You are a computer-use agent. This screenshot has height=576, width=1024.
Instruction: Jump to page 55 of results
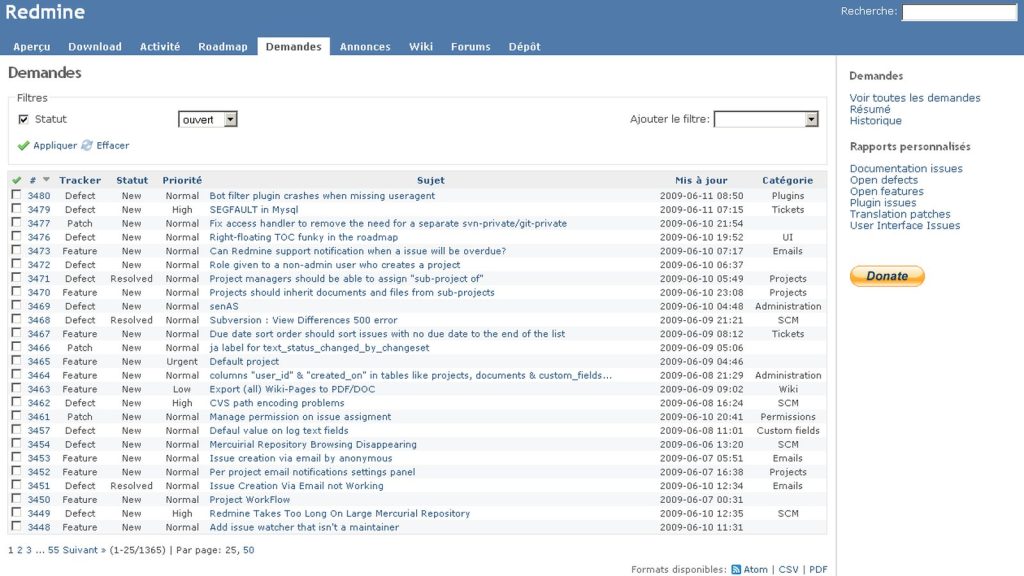coord(54,550)
